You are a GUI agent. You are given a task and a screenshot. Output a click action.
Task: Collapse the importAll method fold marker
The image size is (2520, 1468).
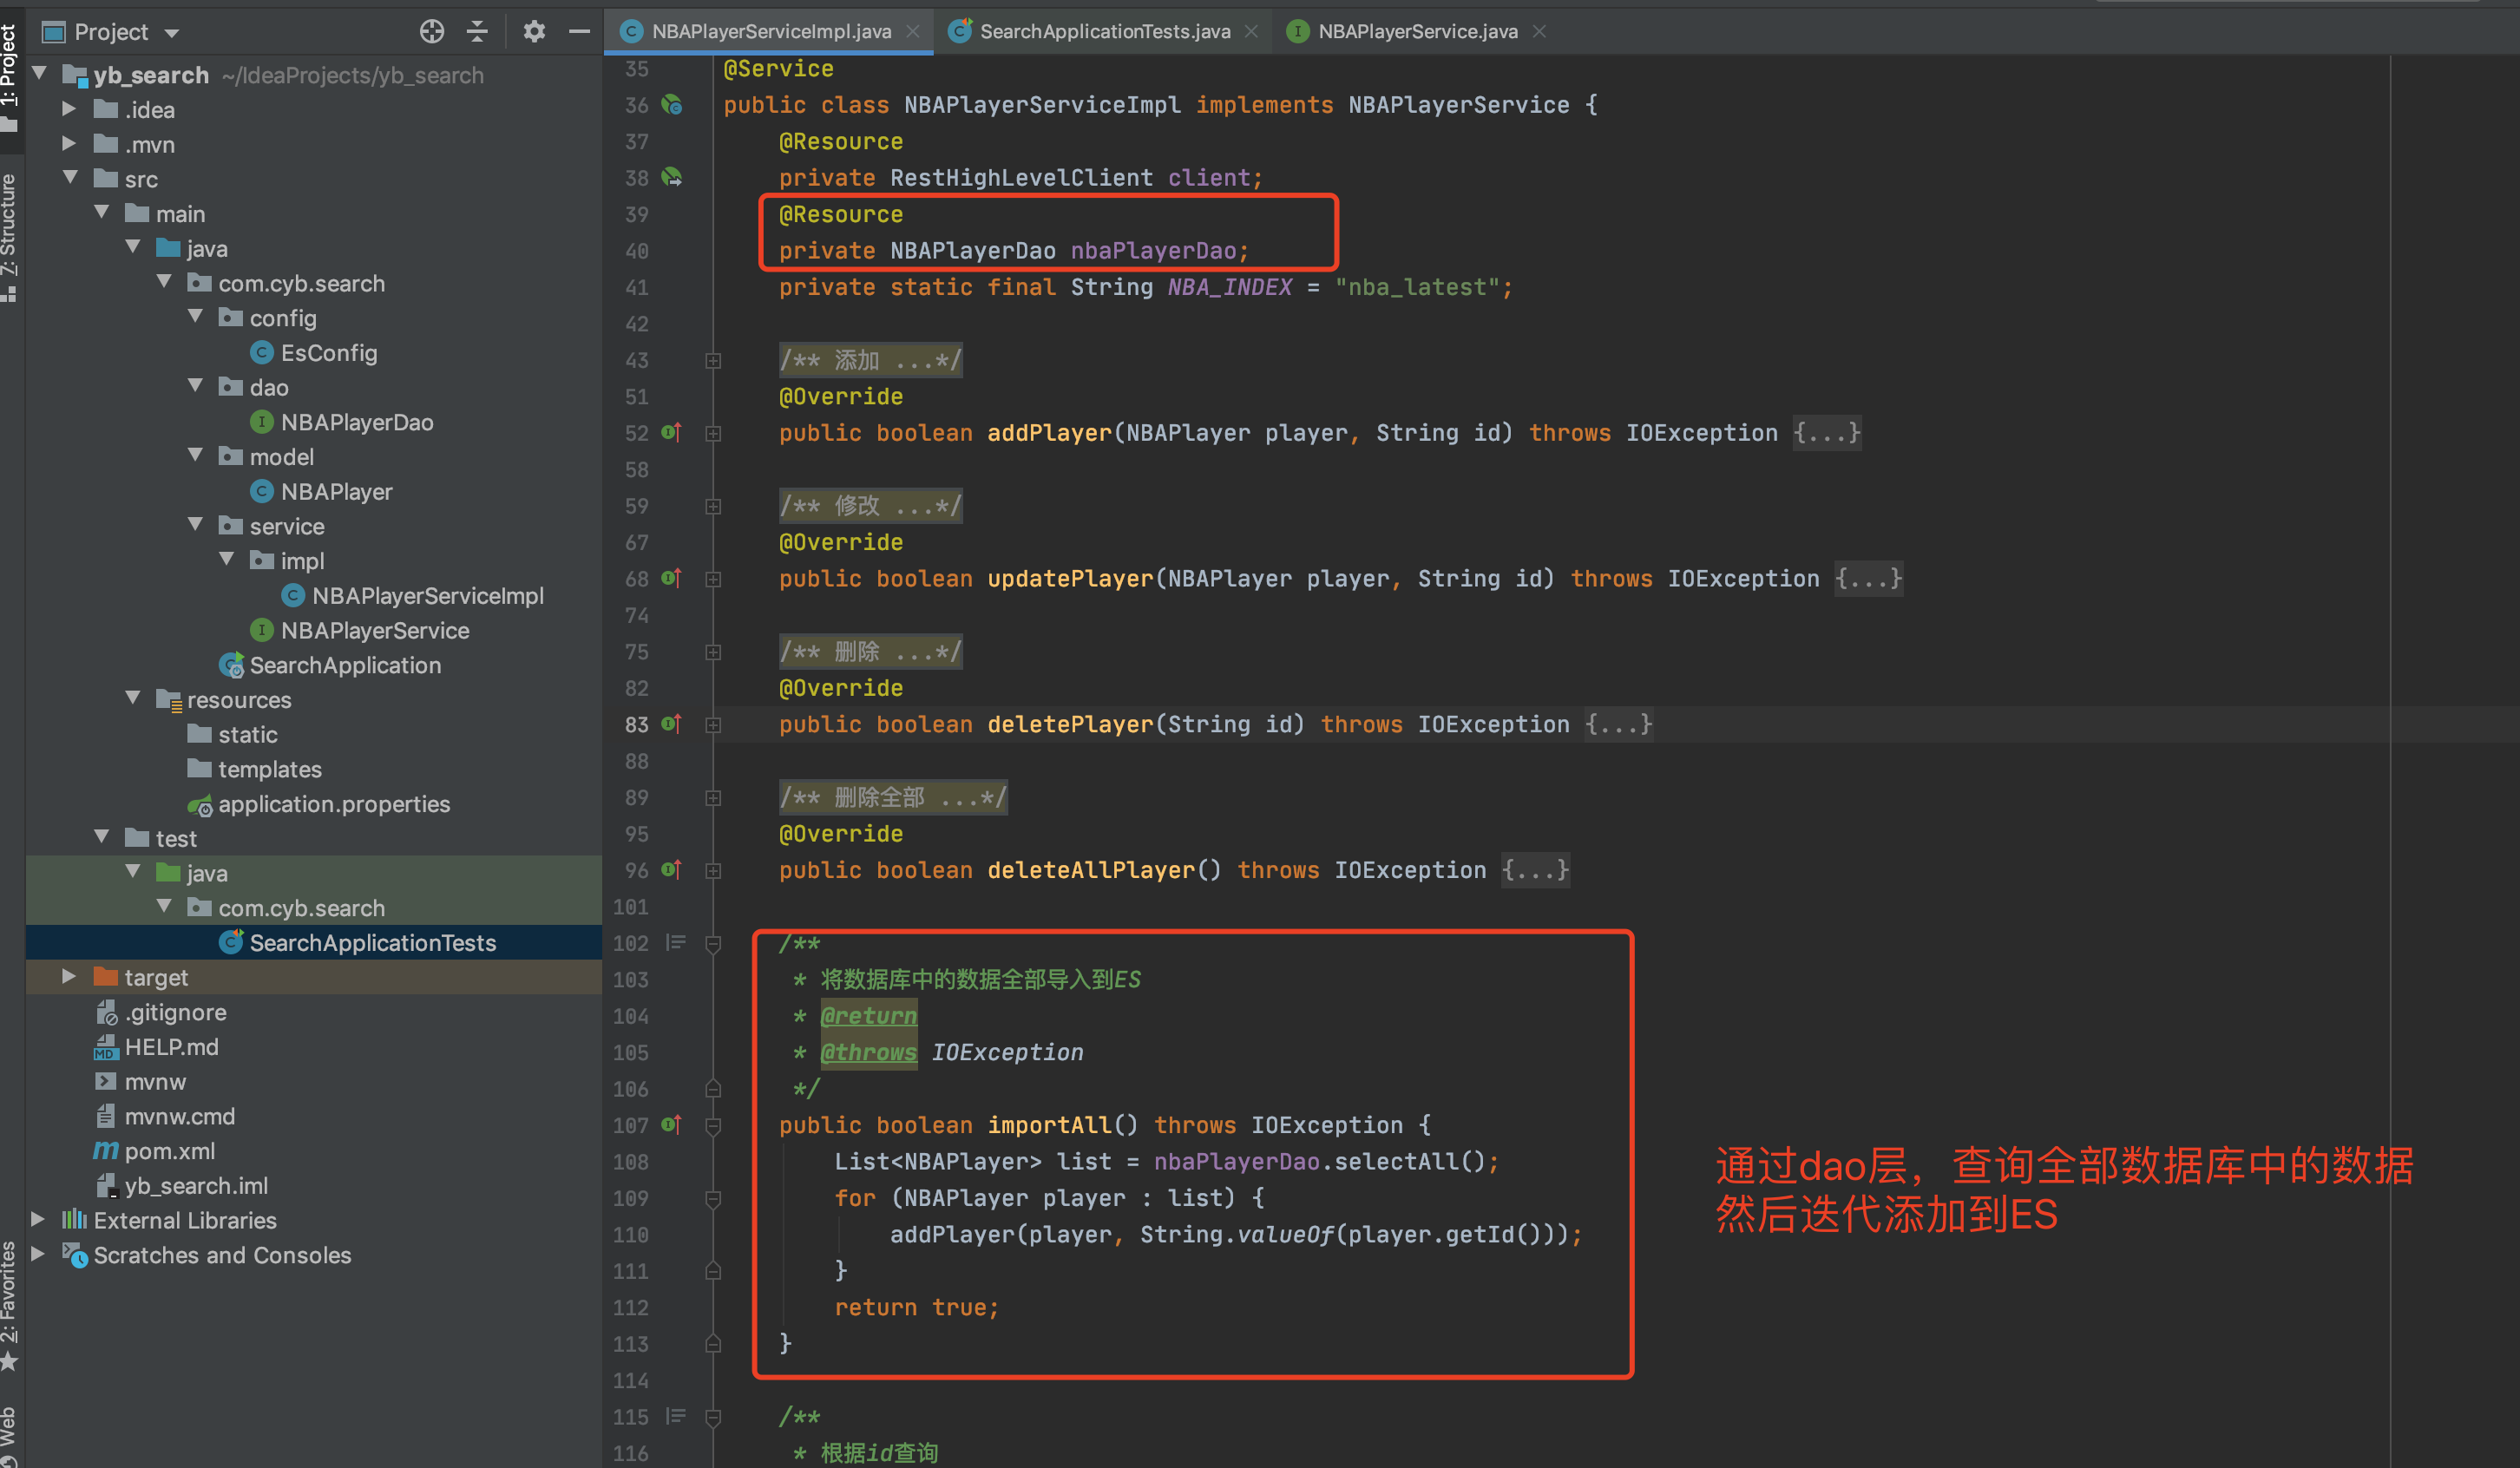click(713, 1126)
